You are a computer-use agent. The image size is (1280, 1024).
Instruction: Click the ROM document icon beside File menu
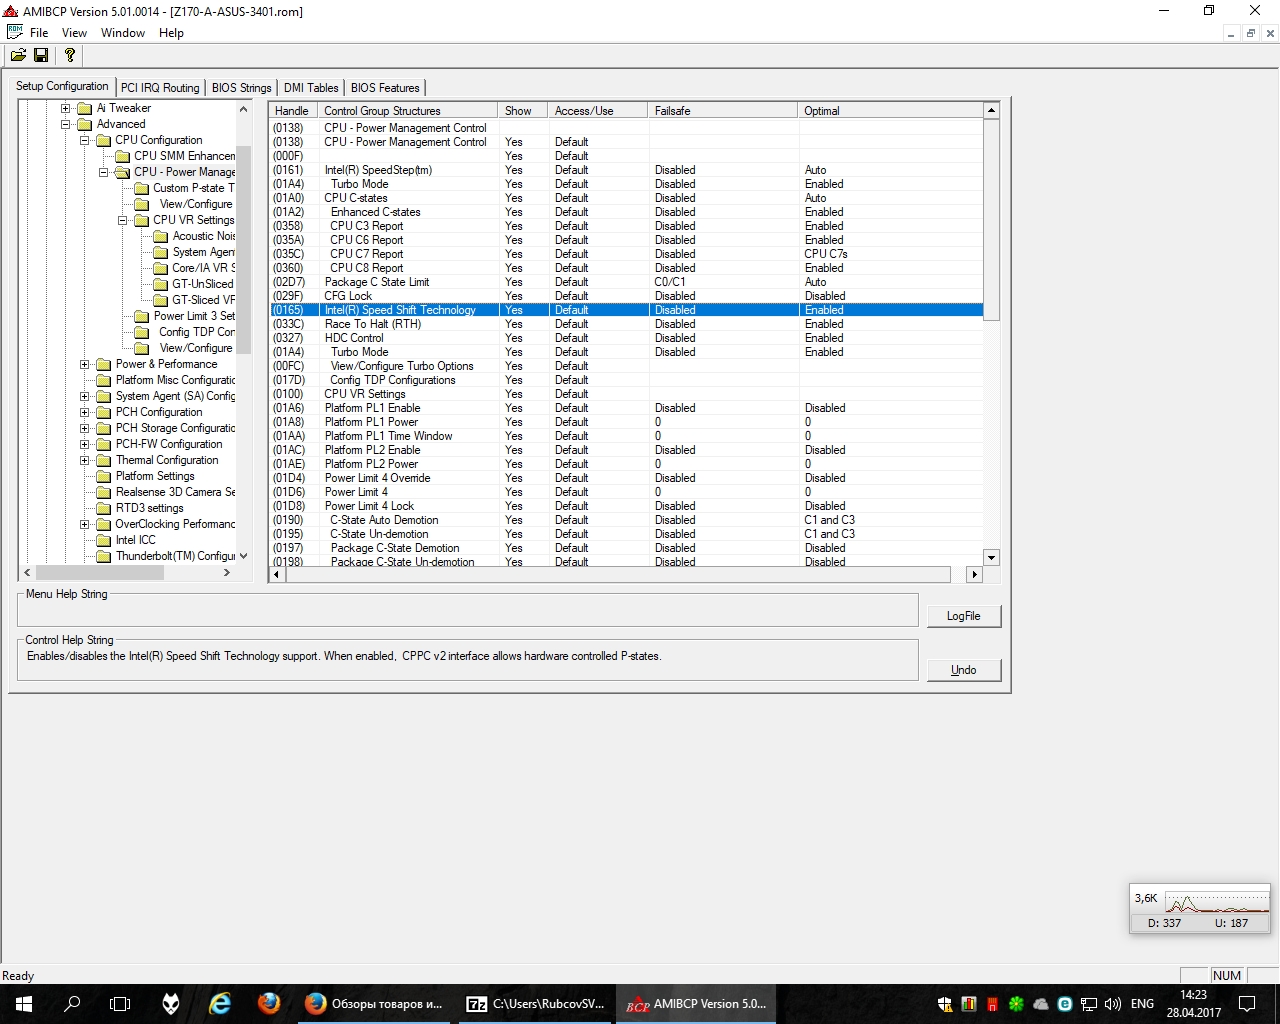click(x=15, y=32)
